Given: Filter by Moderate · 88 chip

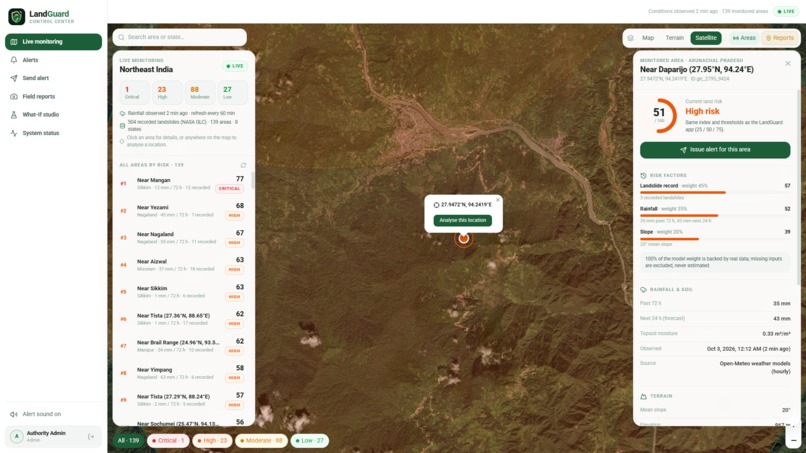Looking at the screenshot, I should (x=261, y=441).
